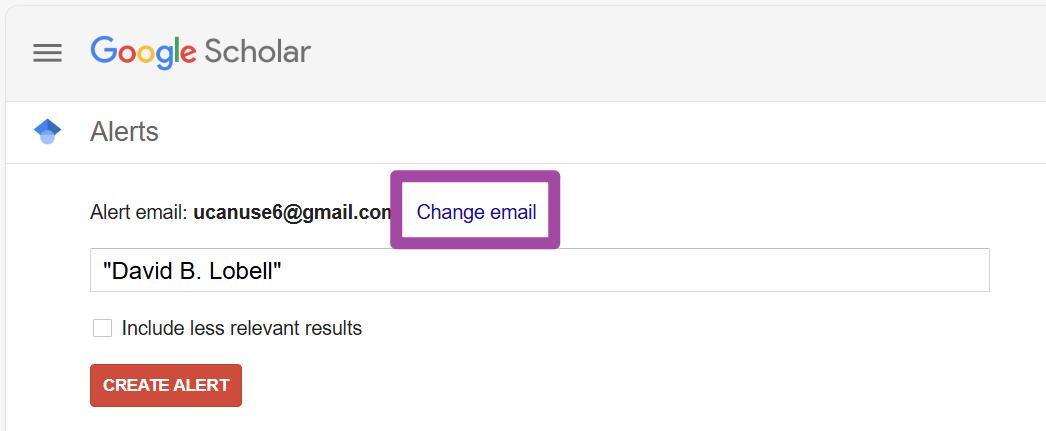This screenshot has width=1046, height=431.
Task: Click the colorful "Google" word in the logo
Action: (x=143, y=52)
